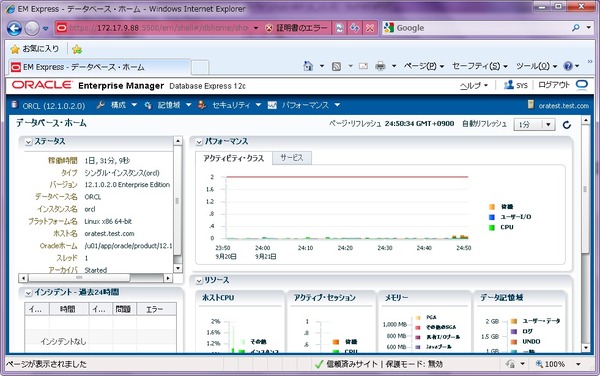Click the blue Help question mark icon

coord(568,66)
